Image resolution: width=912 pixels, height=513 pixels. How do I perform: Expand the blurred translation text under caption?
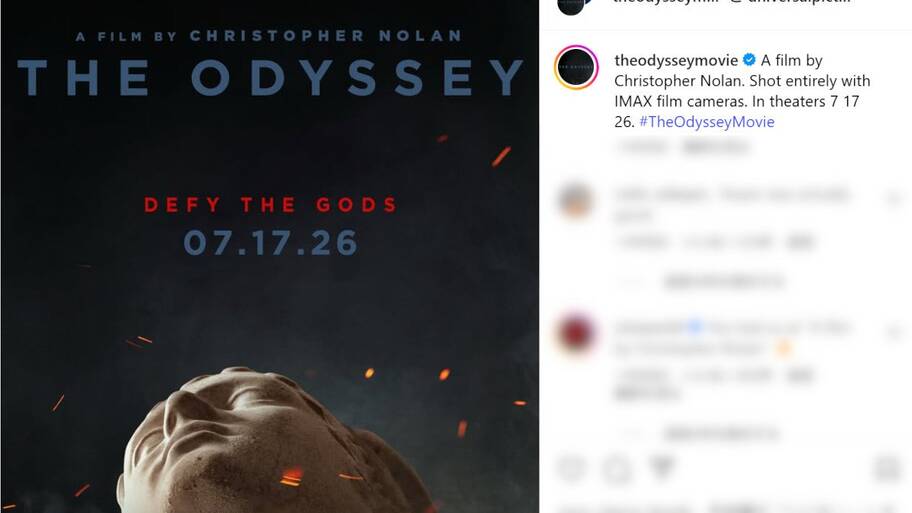(715, 147)
